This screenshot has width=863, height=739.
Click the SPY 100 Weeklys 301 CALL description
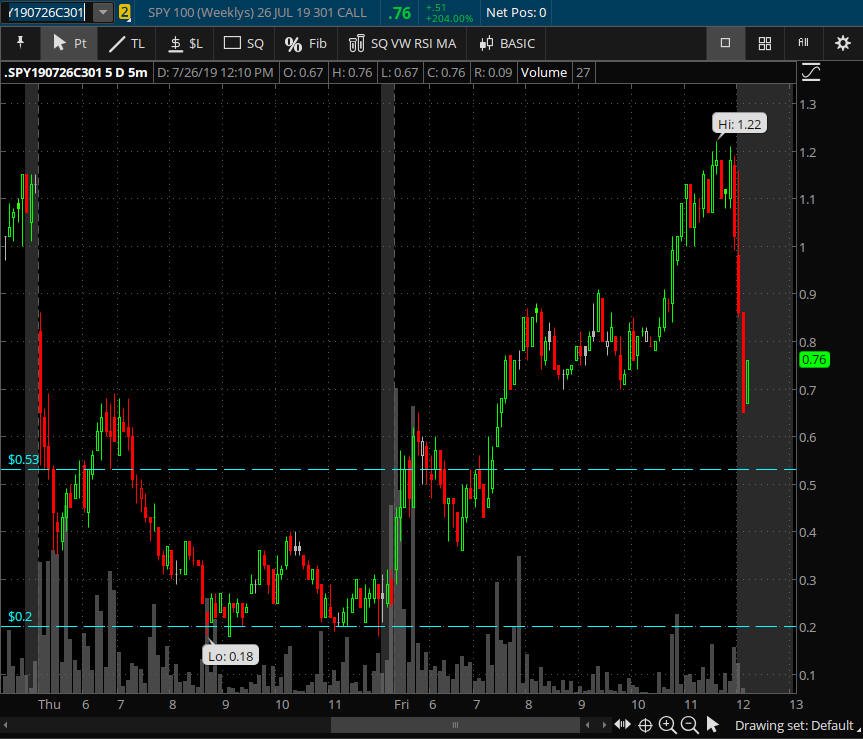point(257,12)
